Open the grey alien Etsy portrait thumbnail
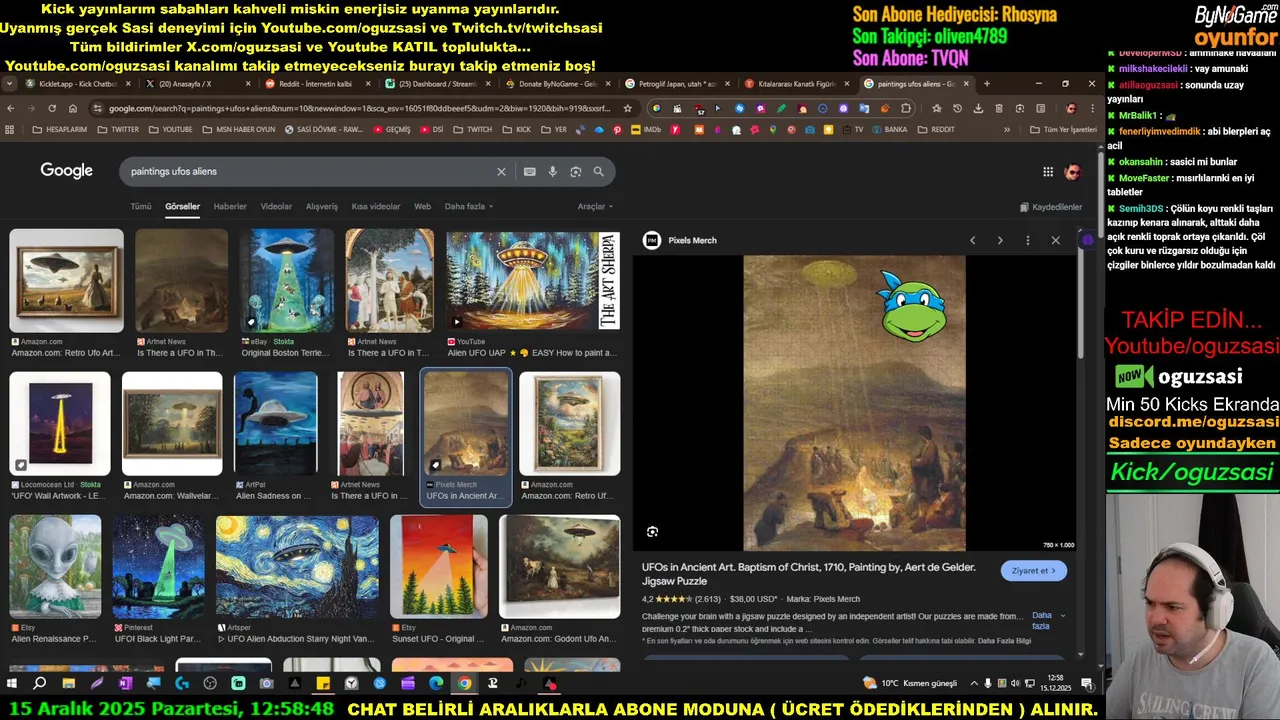The width and height of the screenshot is (1280, 720). click(x=55, y=567)
